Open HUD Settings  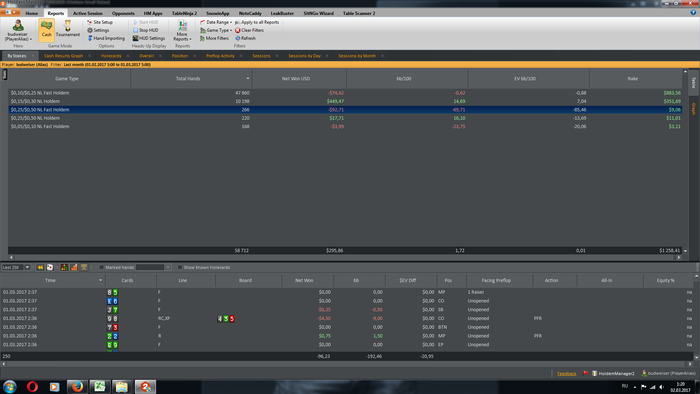point(149,38)
